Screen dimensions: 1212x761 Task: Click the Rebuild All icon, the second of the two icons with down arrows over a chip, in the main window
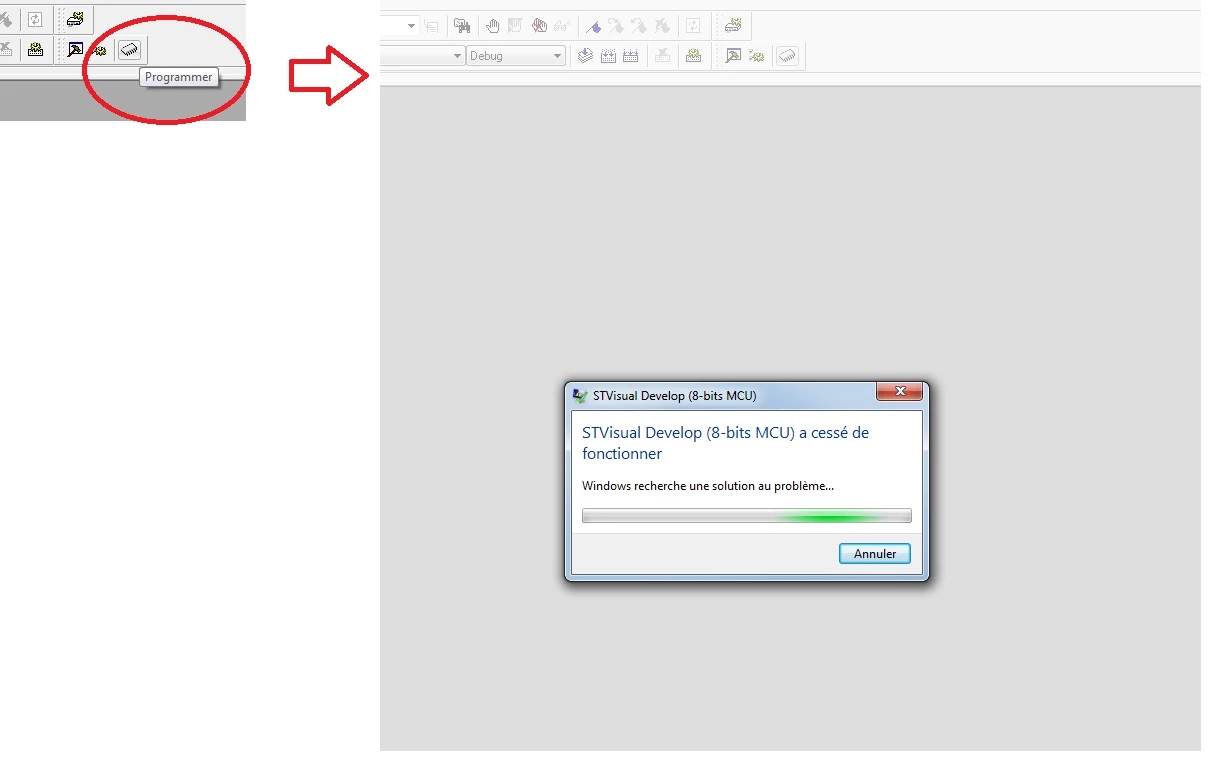[x=631, y=56]
